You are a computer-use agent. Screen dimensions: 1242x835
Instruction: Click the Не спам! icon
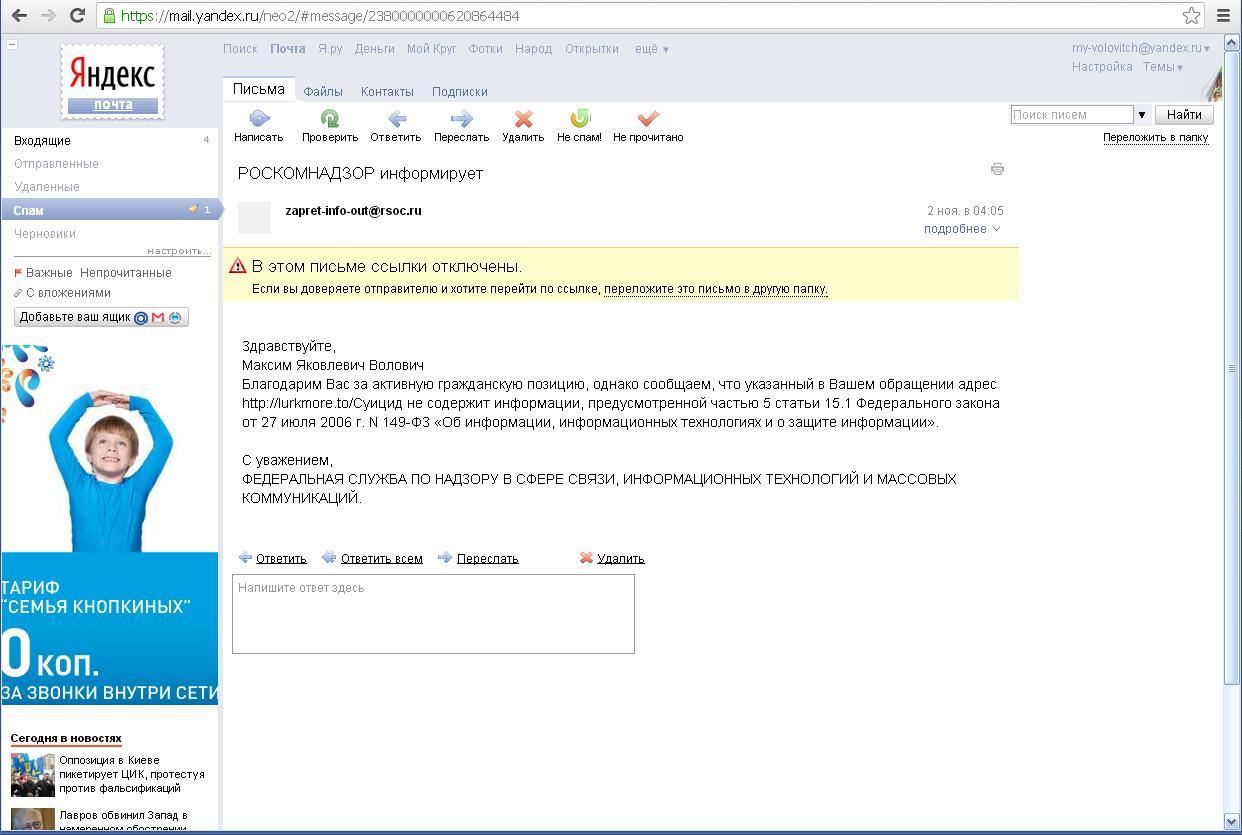(x=579, y=119)
